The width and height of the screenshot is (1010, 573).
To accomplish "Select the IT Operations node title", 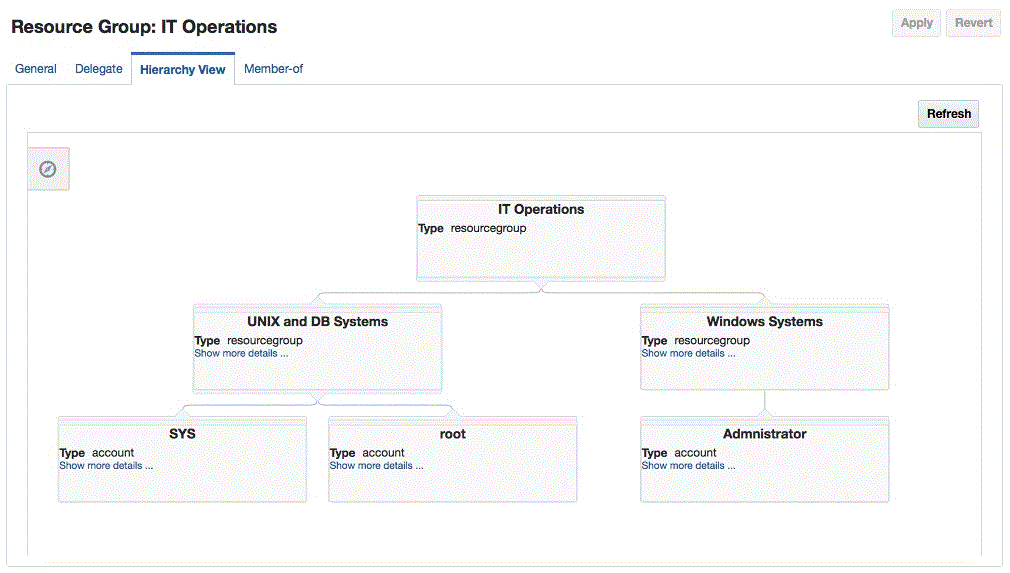I will click(x=541, y=209).
